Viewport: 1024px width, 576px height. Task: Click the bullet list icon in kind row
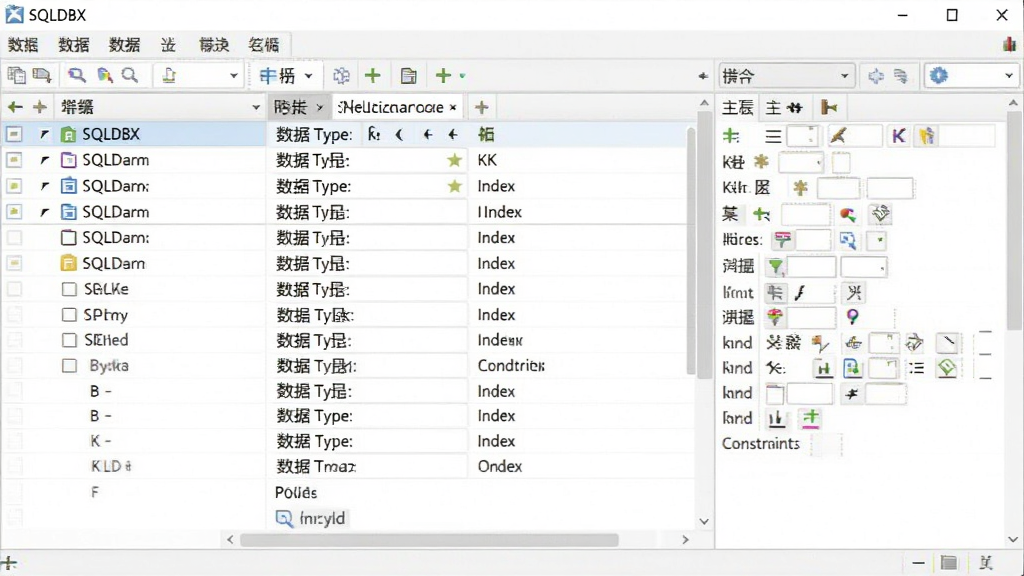917,368
